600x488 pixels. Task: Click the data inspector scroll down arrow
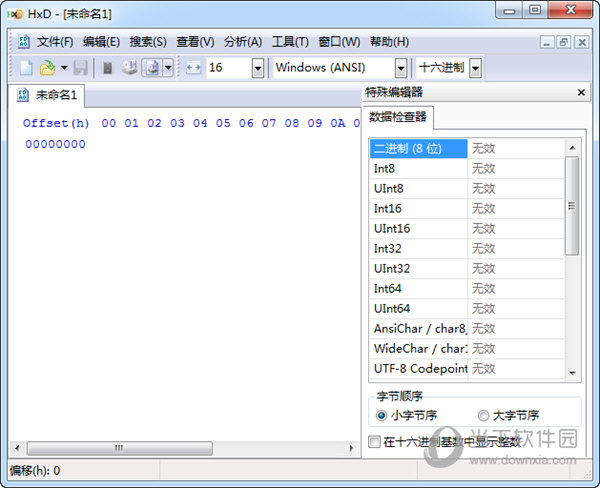coord(572,372)
